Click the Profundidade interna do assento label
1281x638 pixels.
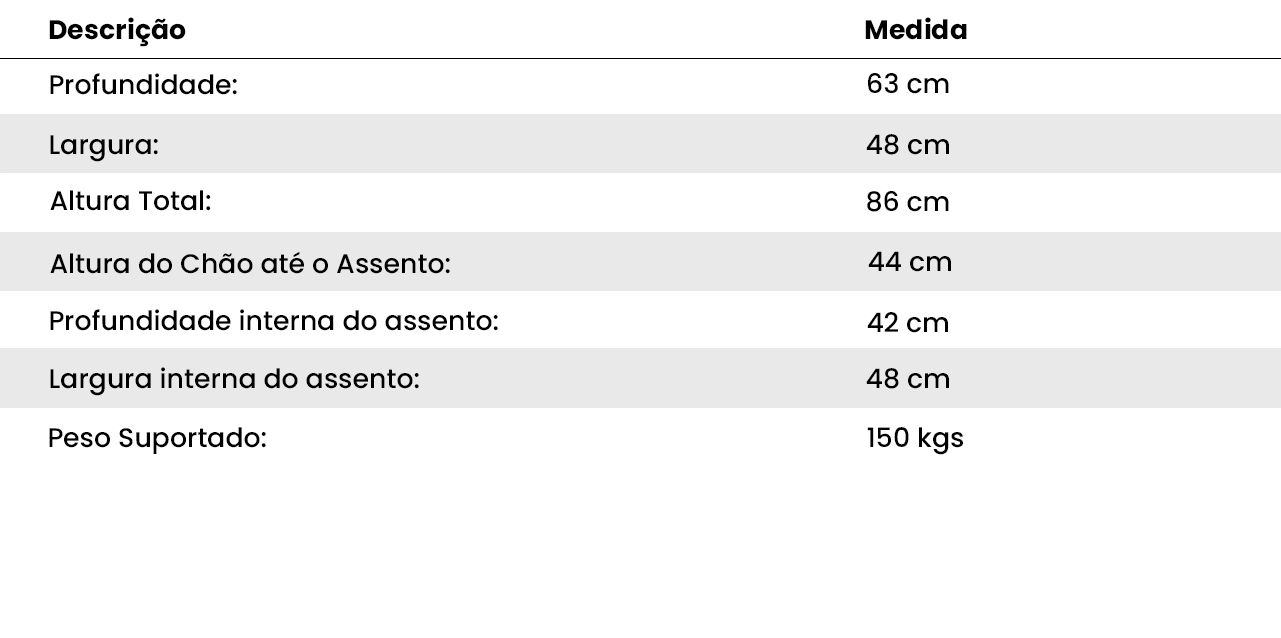click(273, 321)
